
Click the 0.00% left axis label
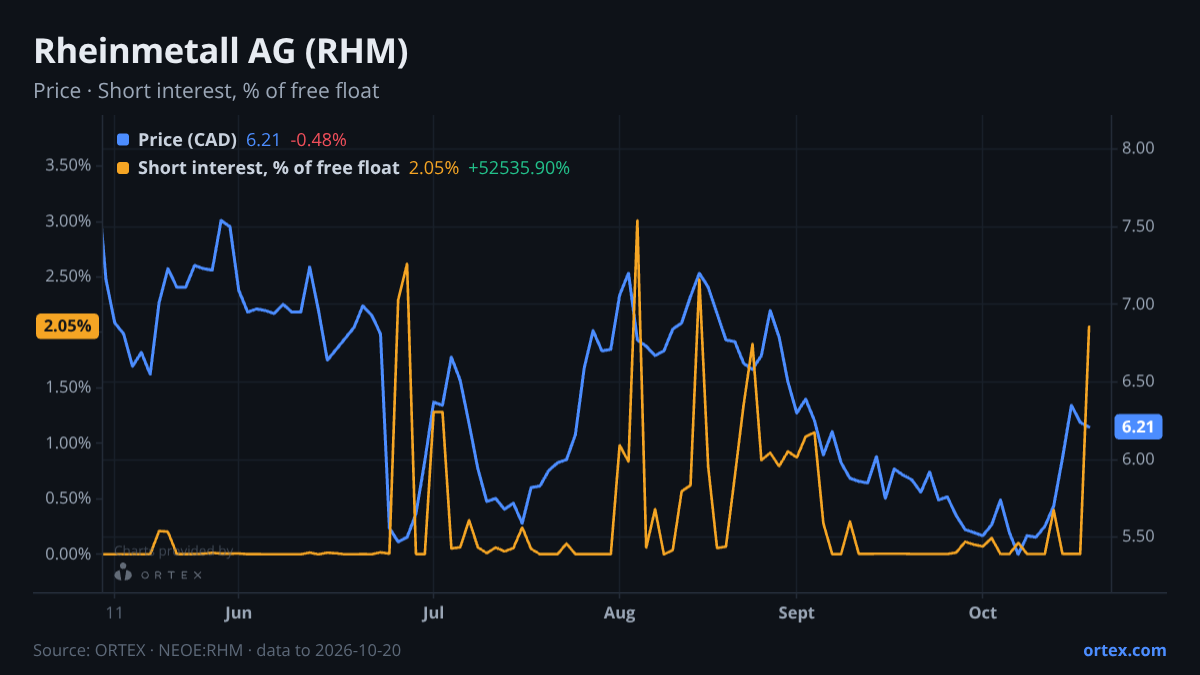pyautogui.click(x=68, y=554)
